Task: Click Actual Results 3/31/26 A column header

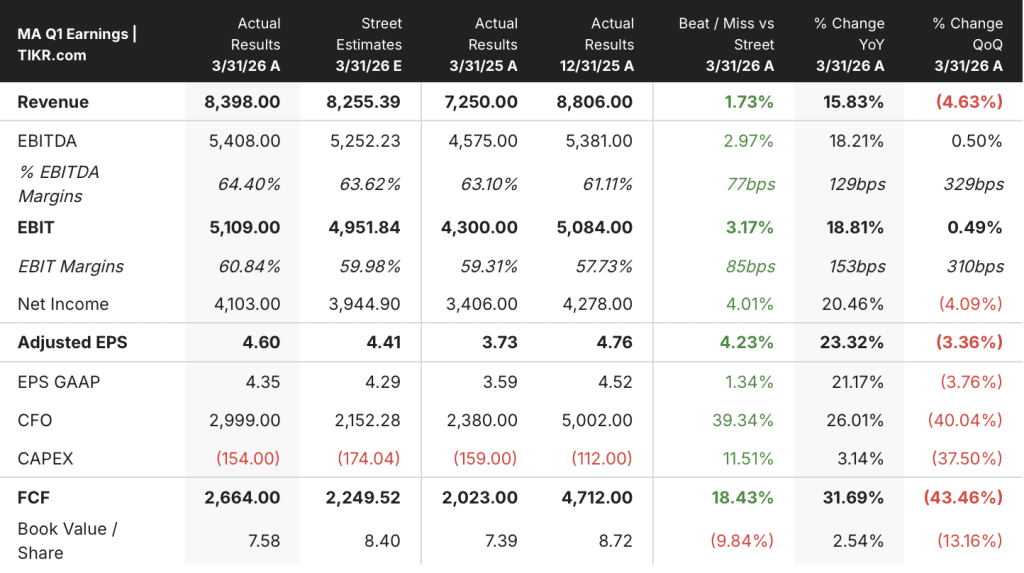Action: tap(246, 44)
